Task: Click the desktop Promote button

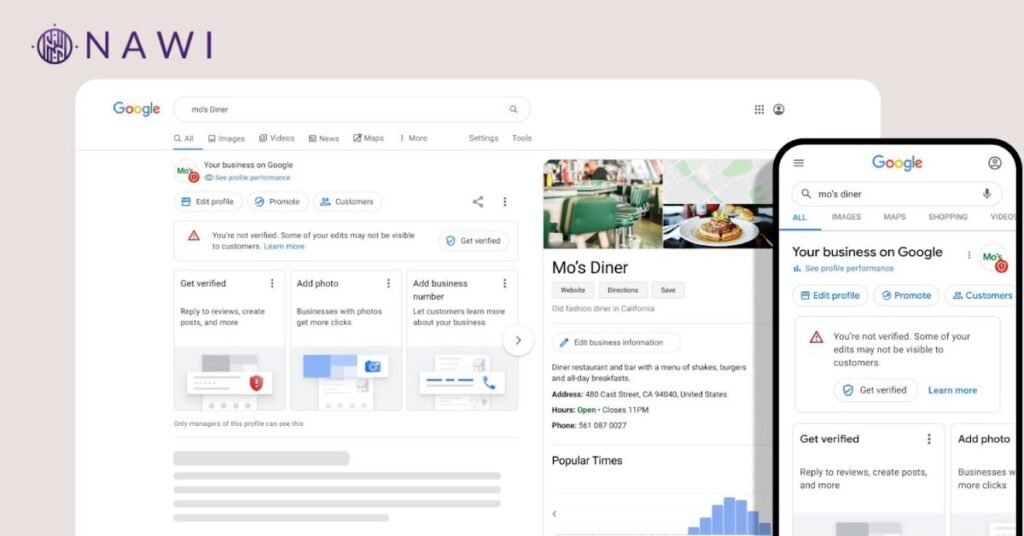Action: pos(277,202)
